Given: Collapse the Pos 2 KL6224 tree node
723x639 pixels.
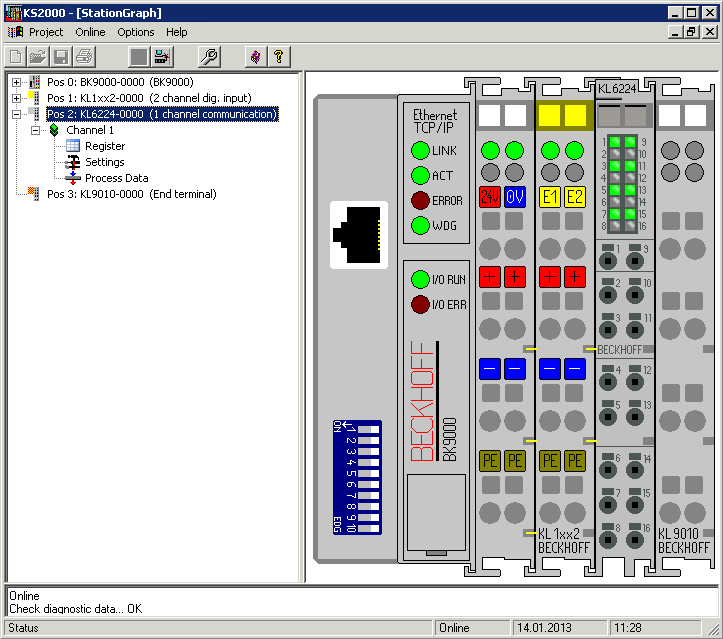Looking at the screenshot, I should pos(17,114).
